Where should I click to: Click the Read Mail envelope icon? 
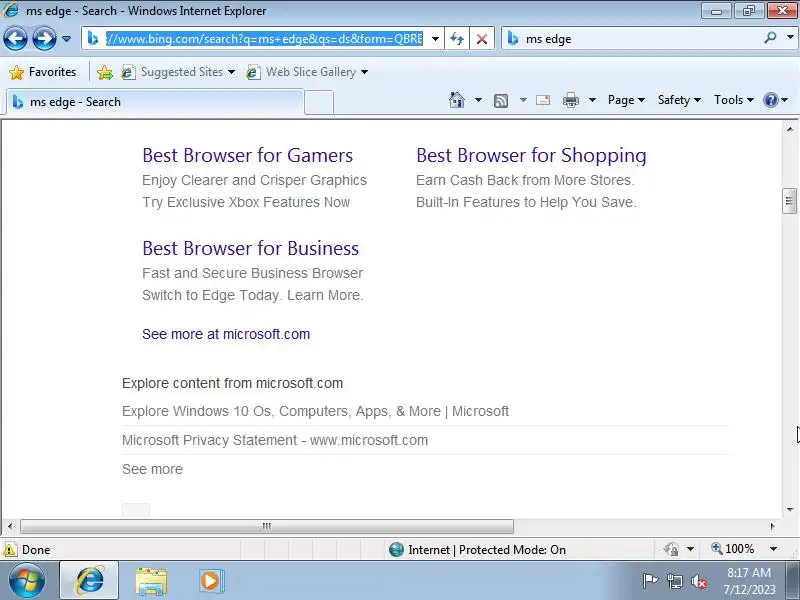tap(543, 100)
